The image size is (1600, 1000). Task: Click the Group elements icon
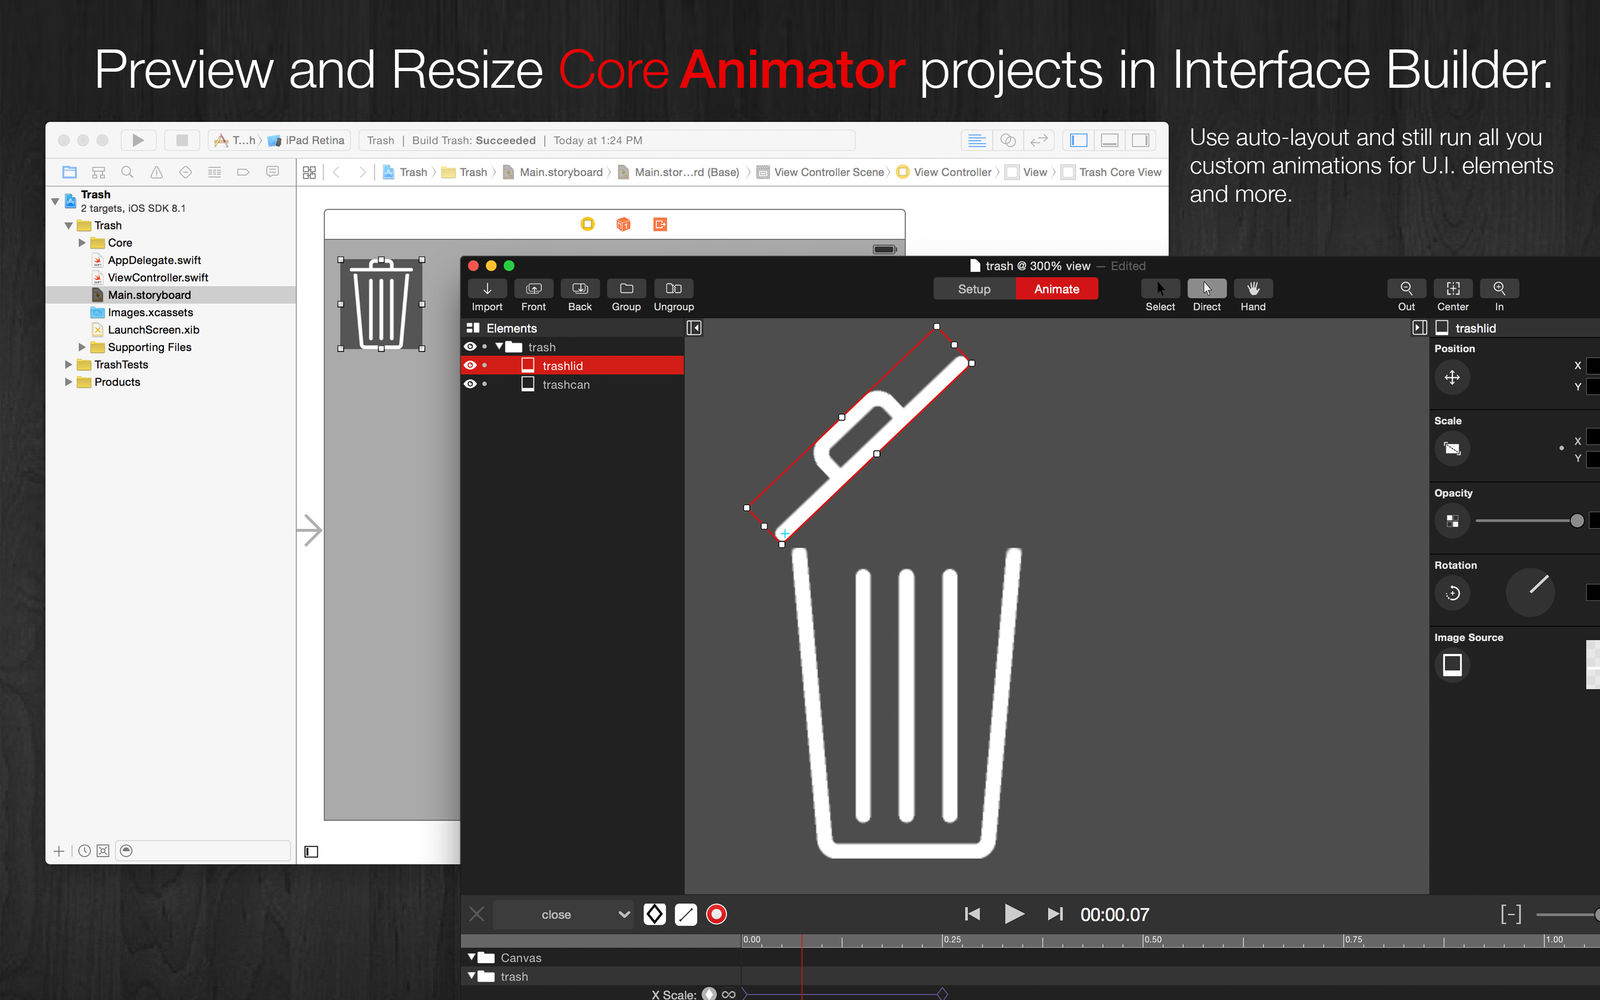(x=626, y=289)
